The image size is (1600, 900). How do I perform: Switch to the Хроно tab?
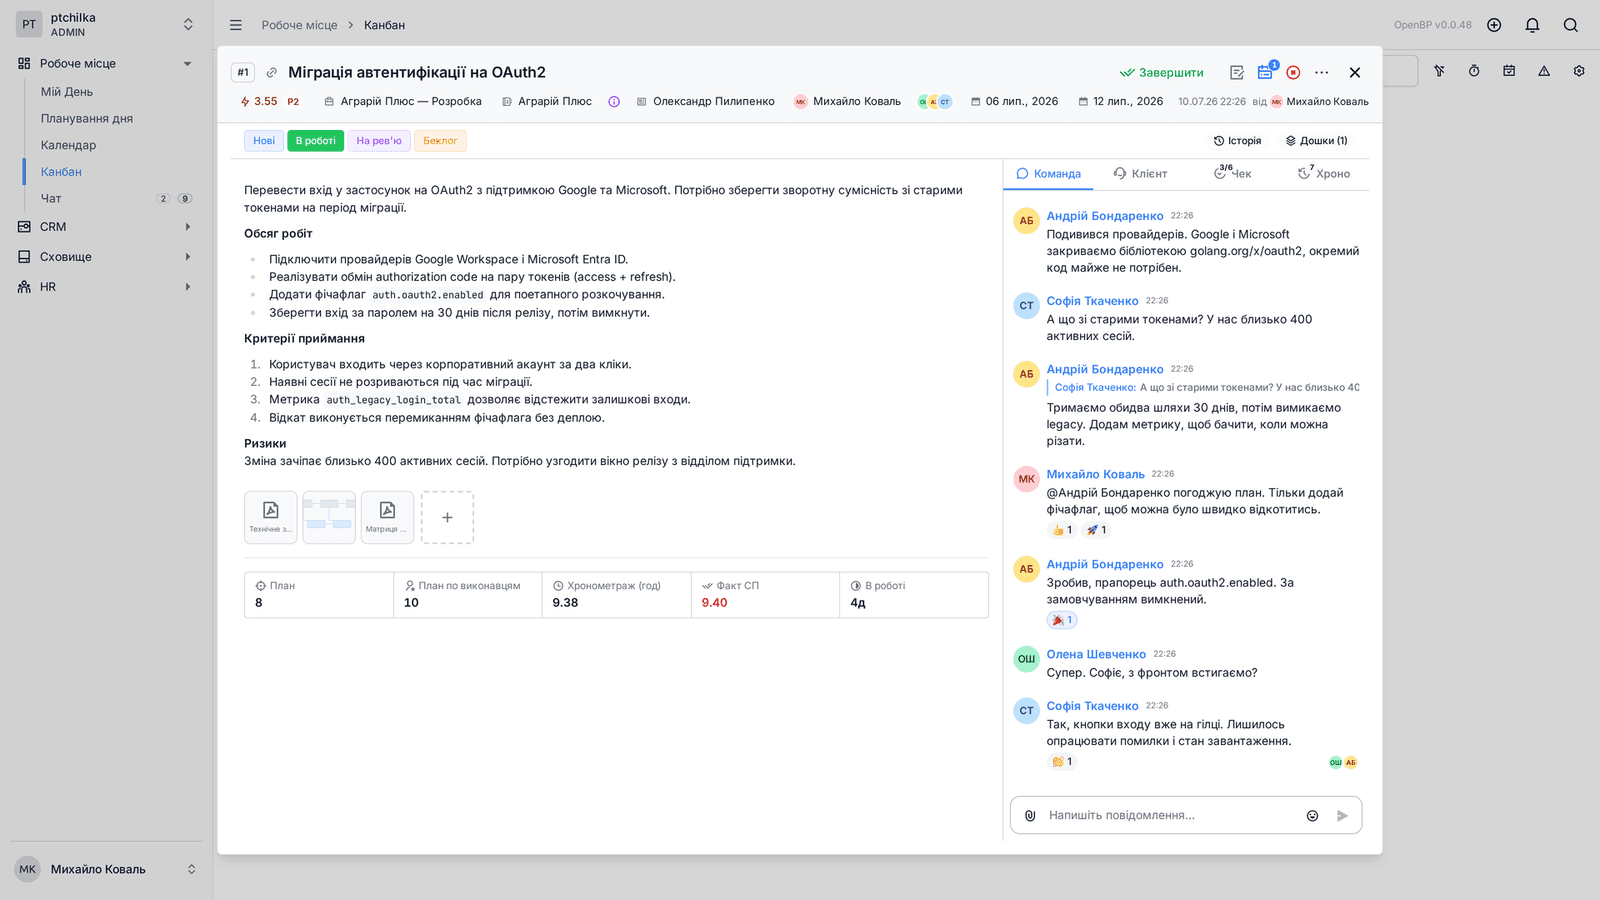click(x=1324, y=174)
